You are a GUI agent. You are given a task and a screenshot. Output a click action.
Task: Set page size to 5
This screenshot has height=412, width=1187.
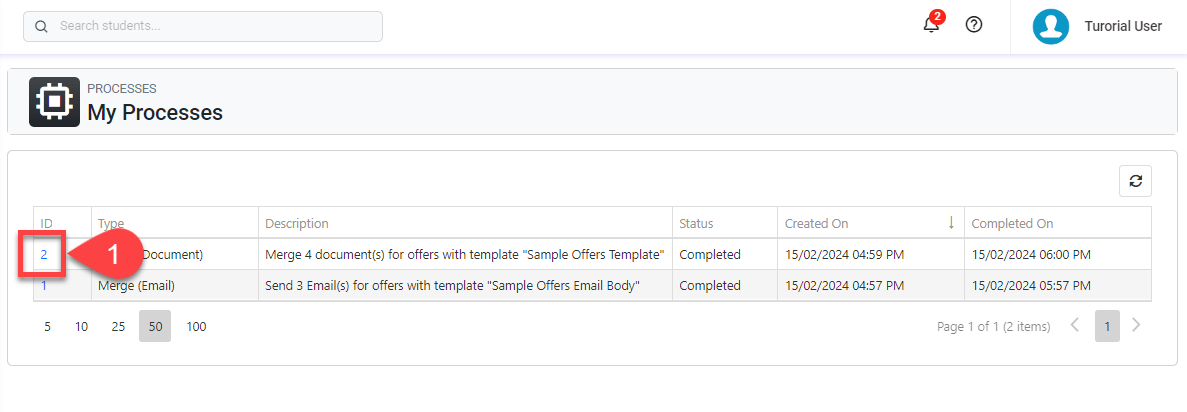pyautogui.click(x=47, y=326)
